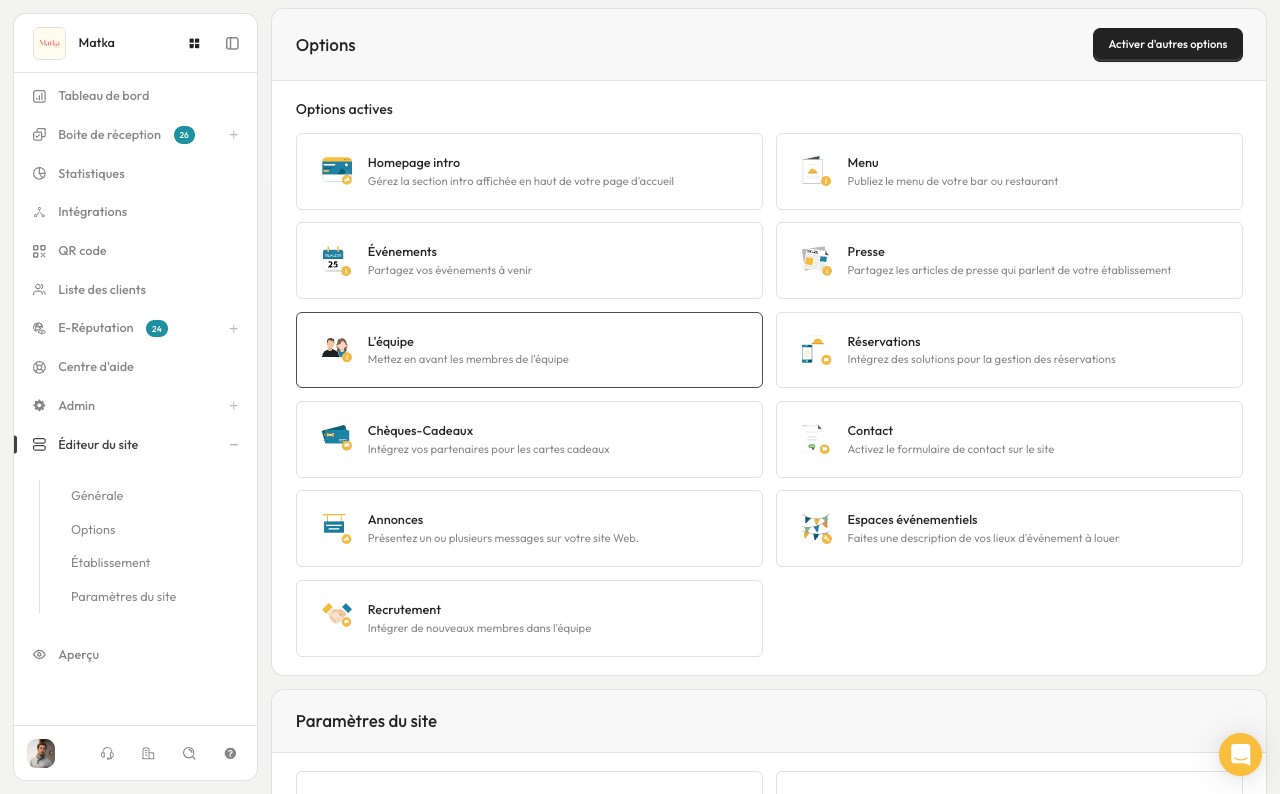Open the Réservations option title
Image resolution: width=1280 pixels, height=794 pixels.
click(x=884, y=342)
